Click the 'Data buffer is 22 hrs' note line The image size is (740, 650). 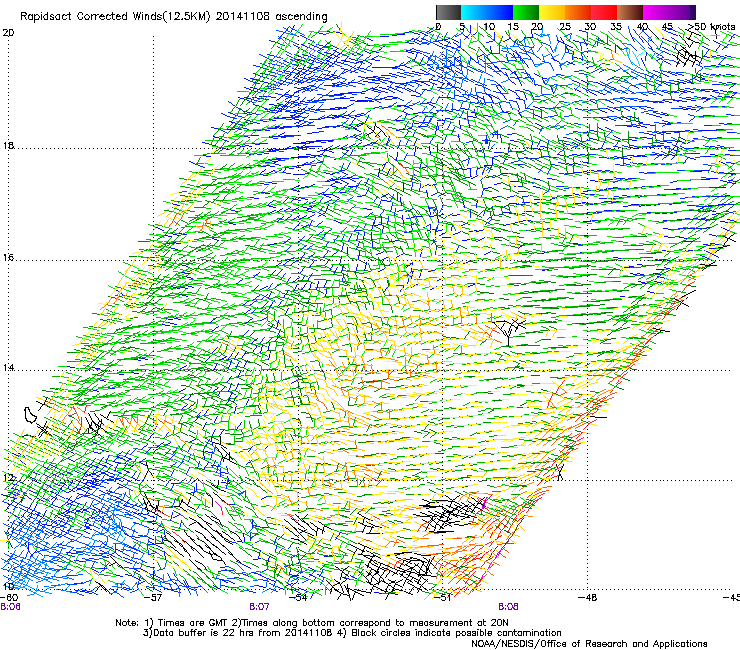352,633
